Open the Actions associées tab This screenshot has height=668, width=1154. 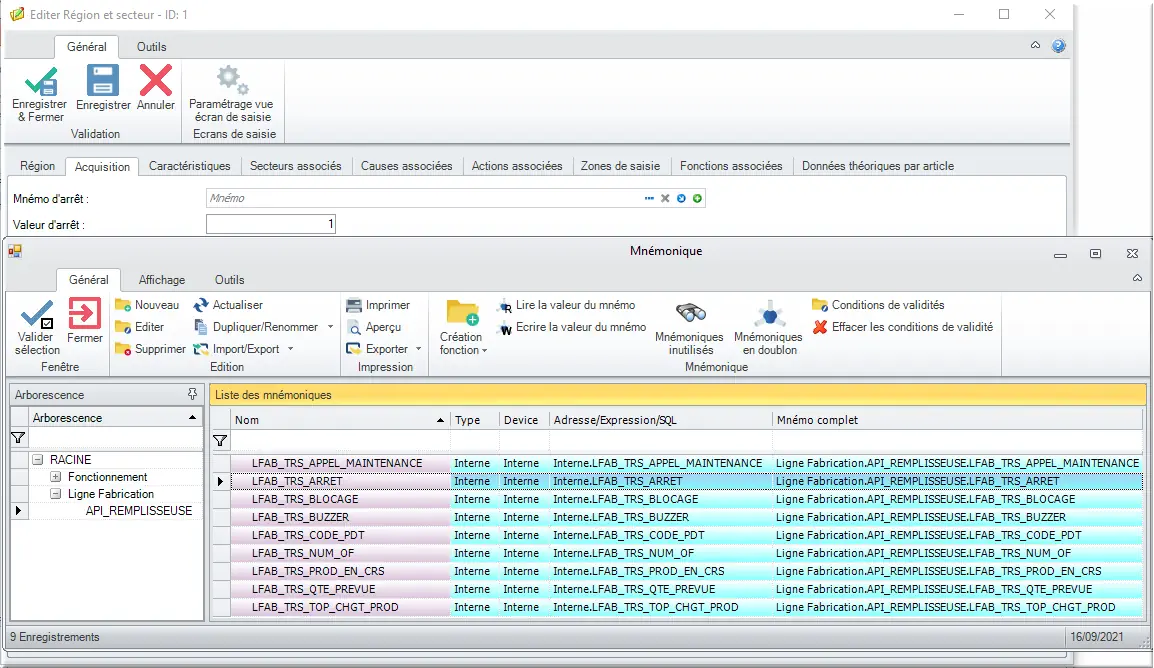click(x=517, y=166)
